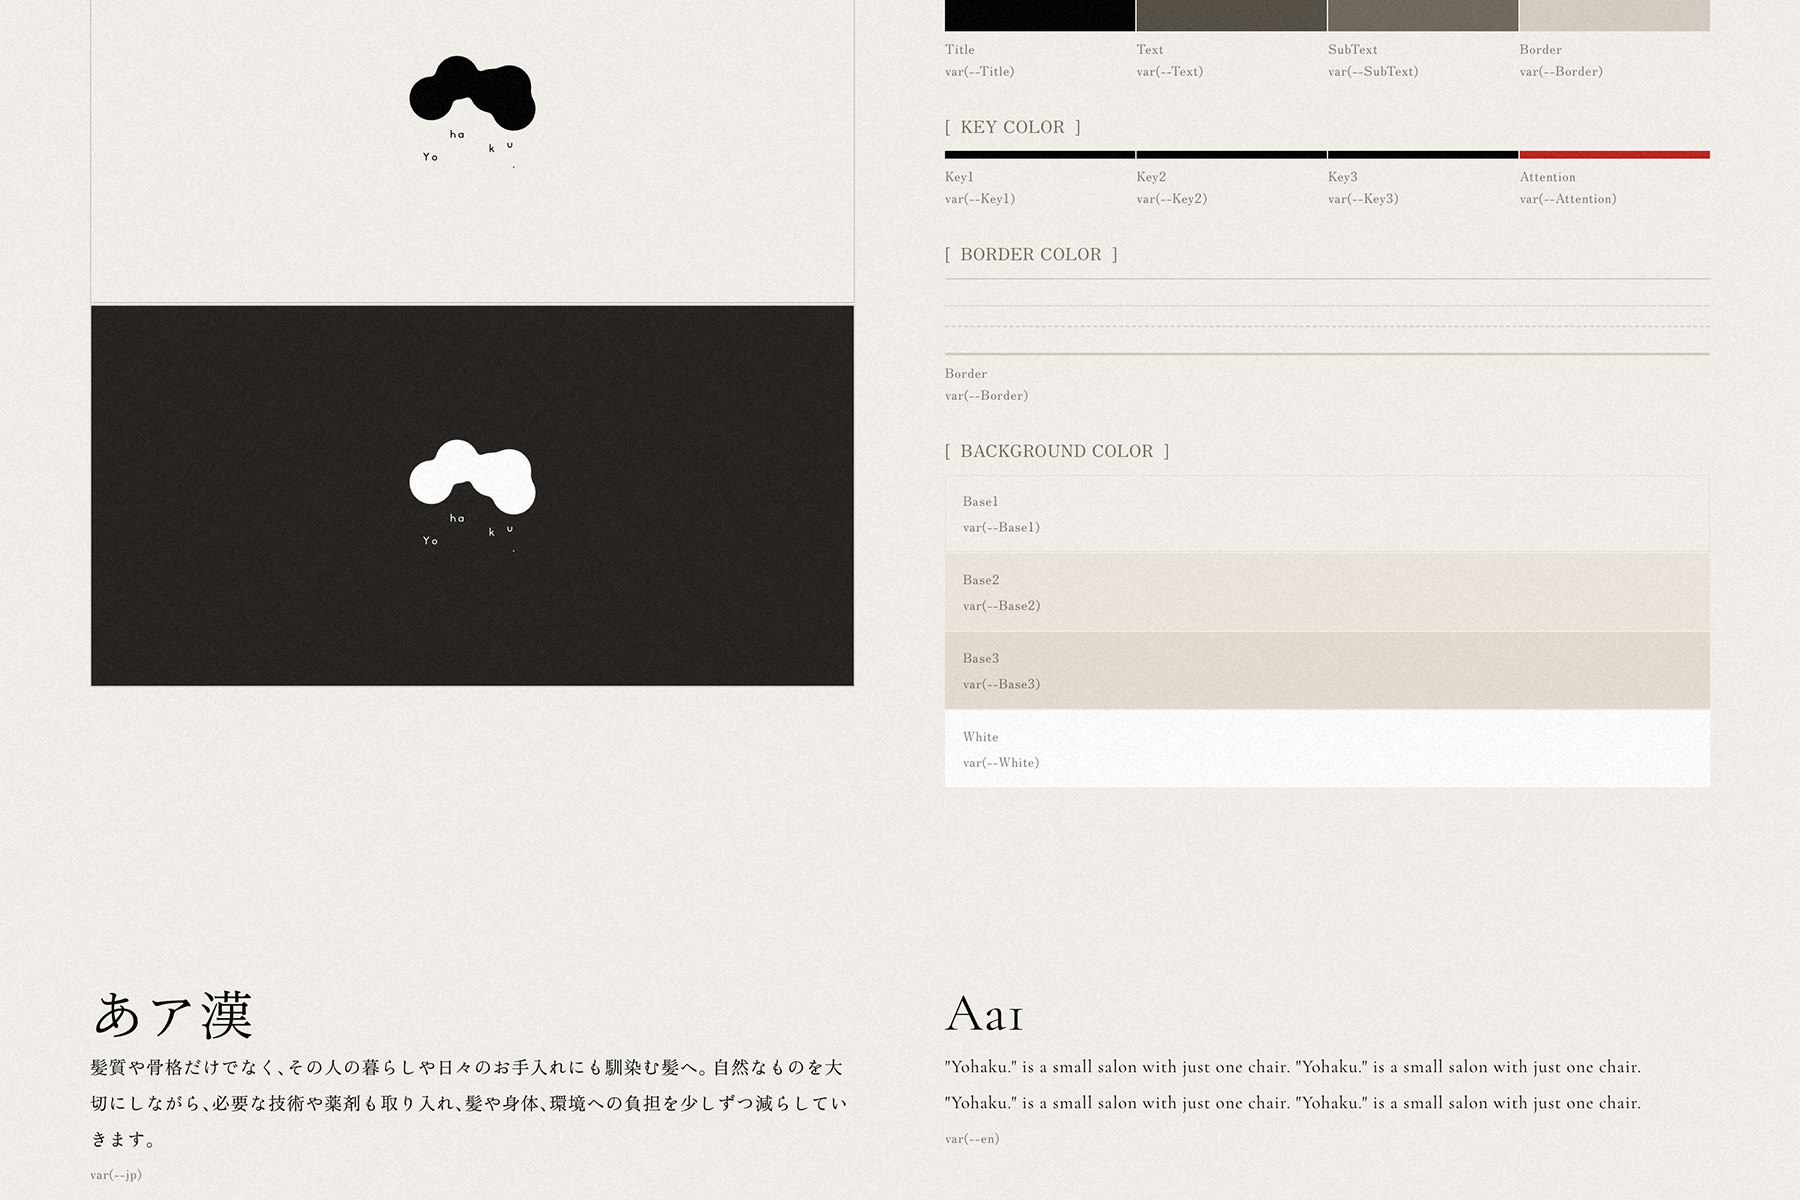Click the Key3 color bar
Image resolution: width=1800 pixels, height=1200 pixels.
click(1423, 155)
